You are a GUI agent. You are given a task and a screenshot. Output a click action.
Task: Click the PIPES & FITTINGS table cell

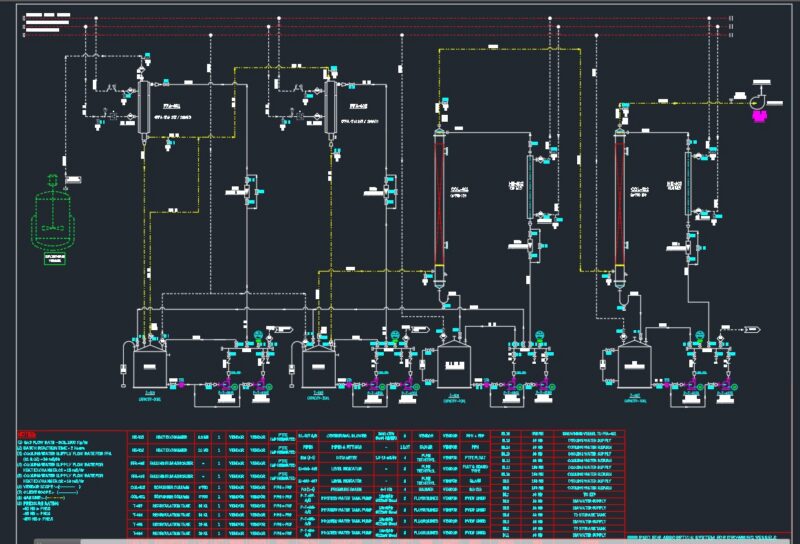[345, 447]
